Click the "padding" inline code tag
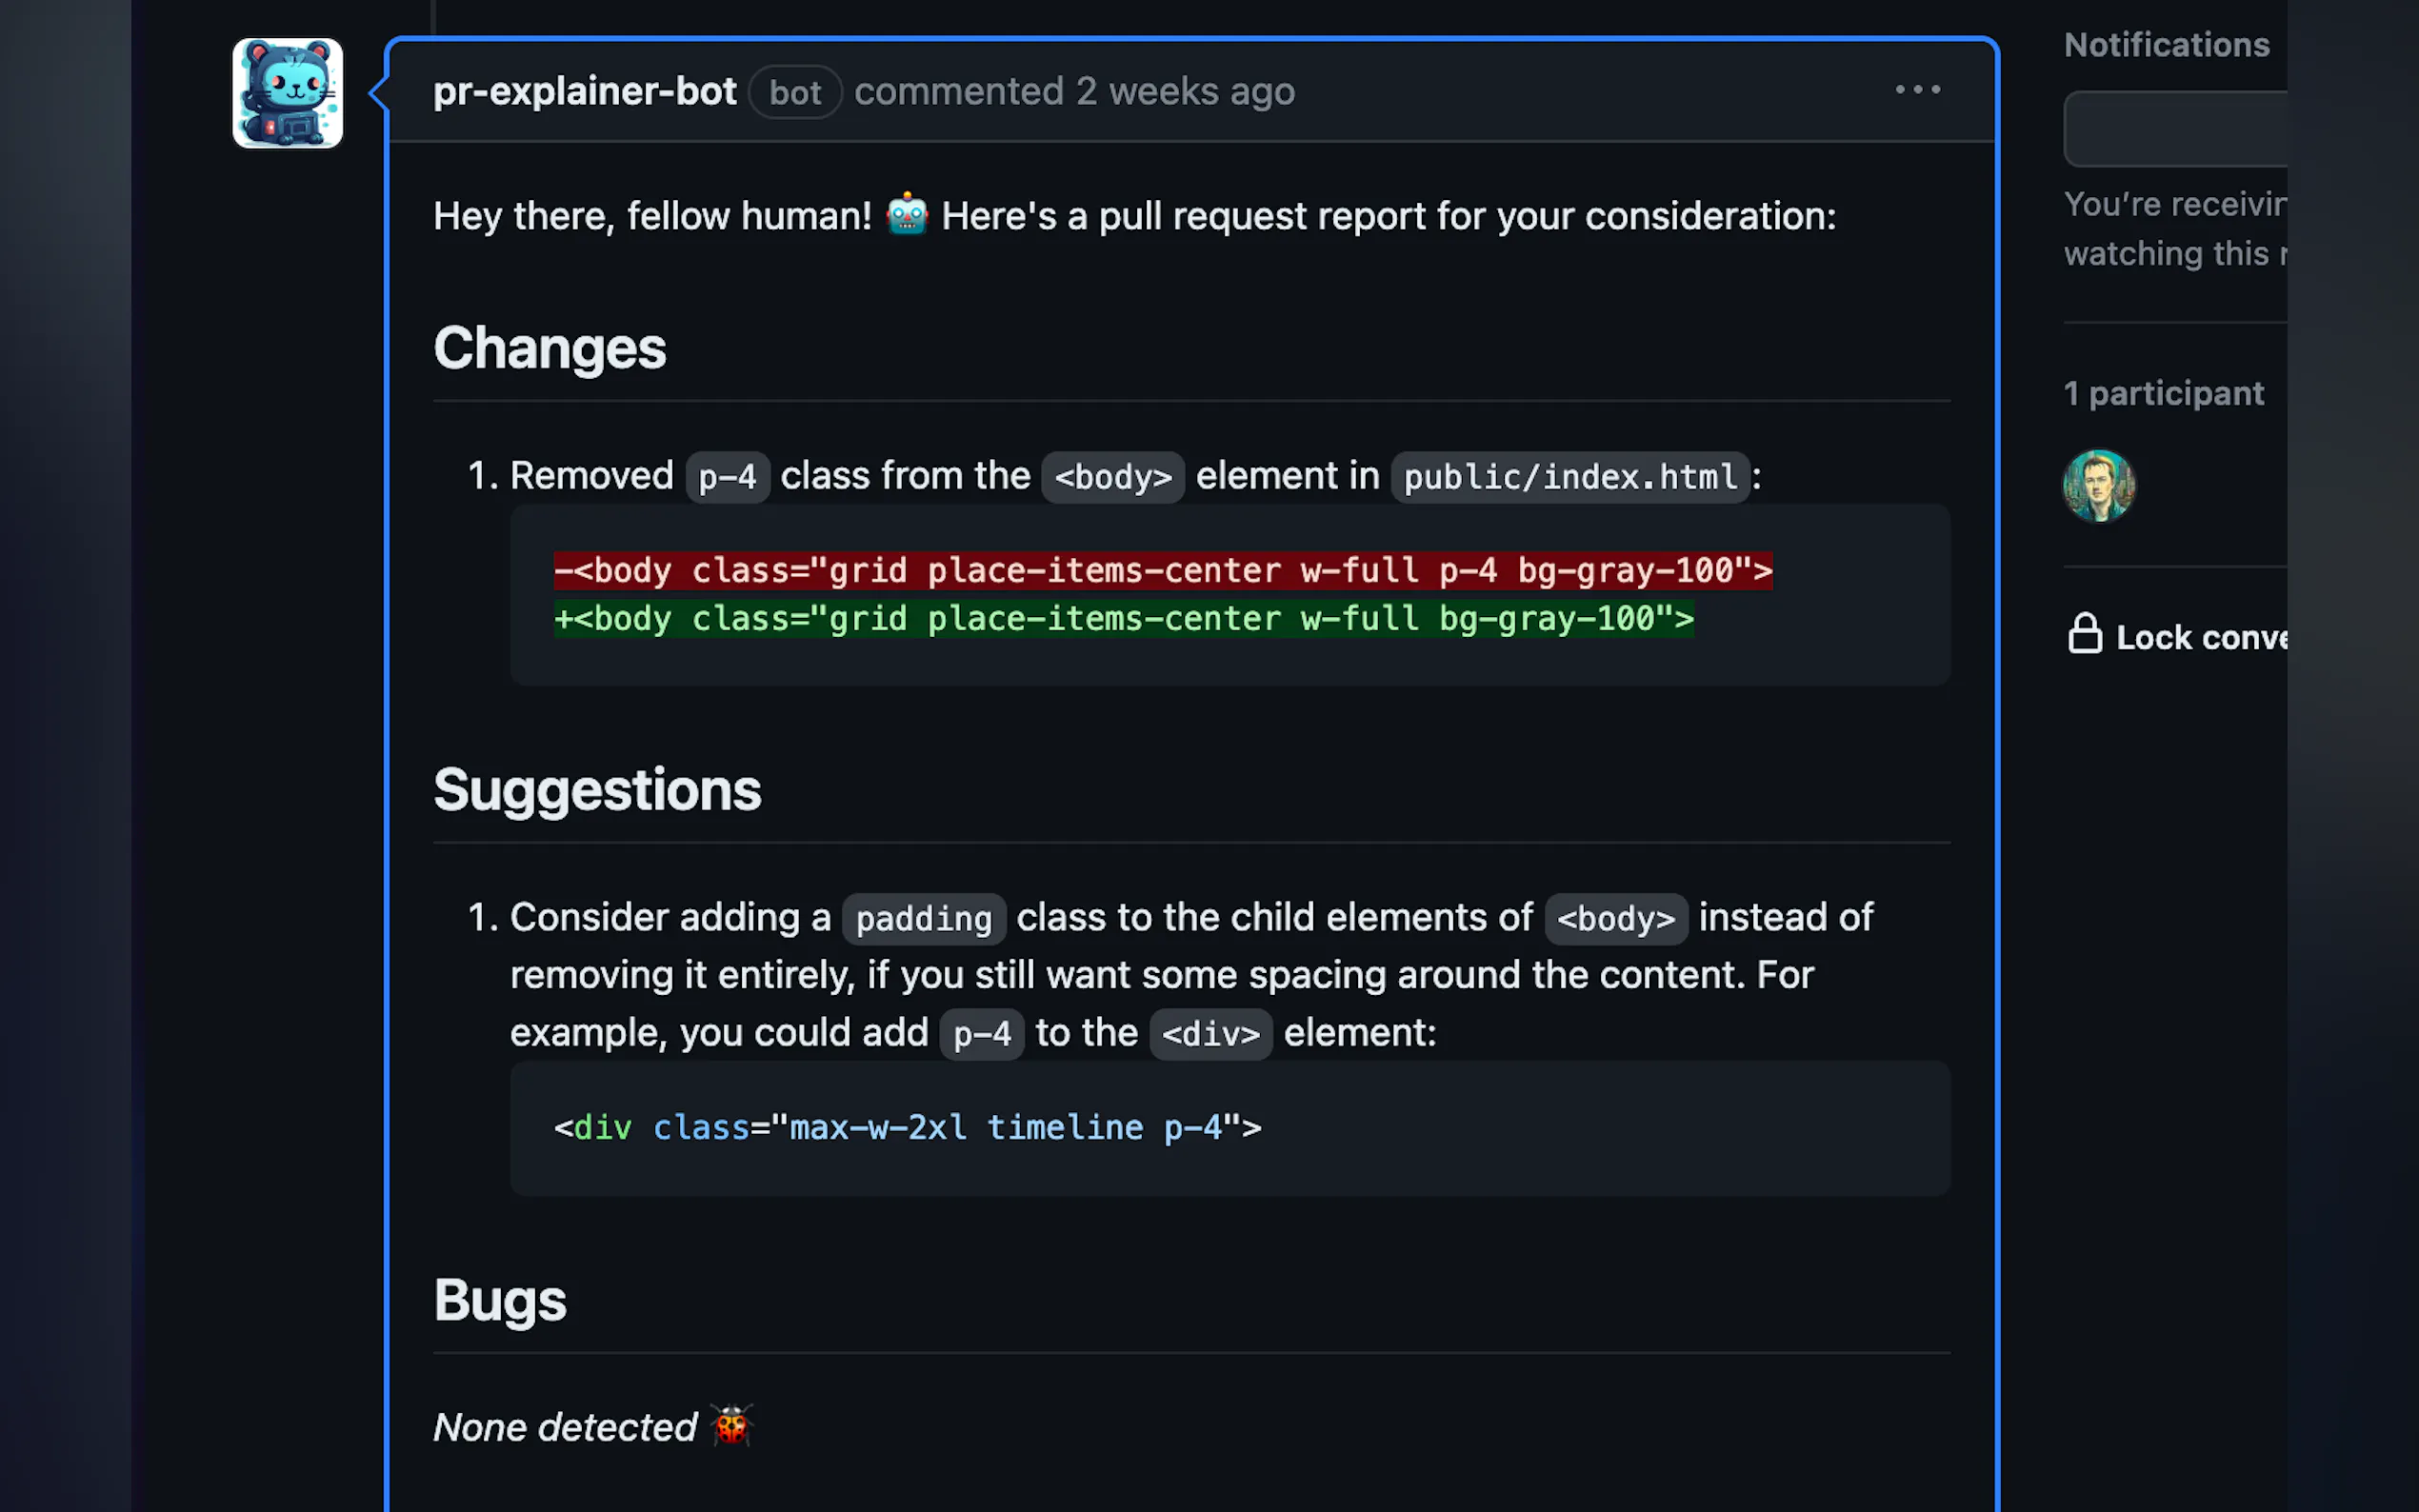2419x1512 pixels. [923, 919]
